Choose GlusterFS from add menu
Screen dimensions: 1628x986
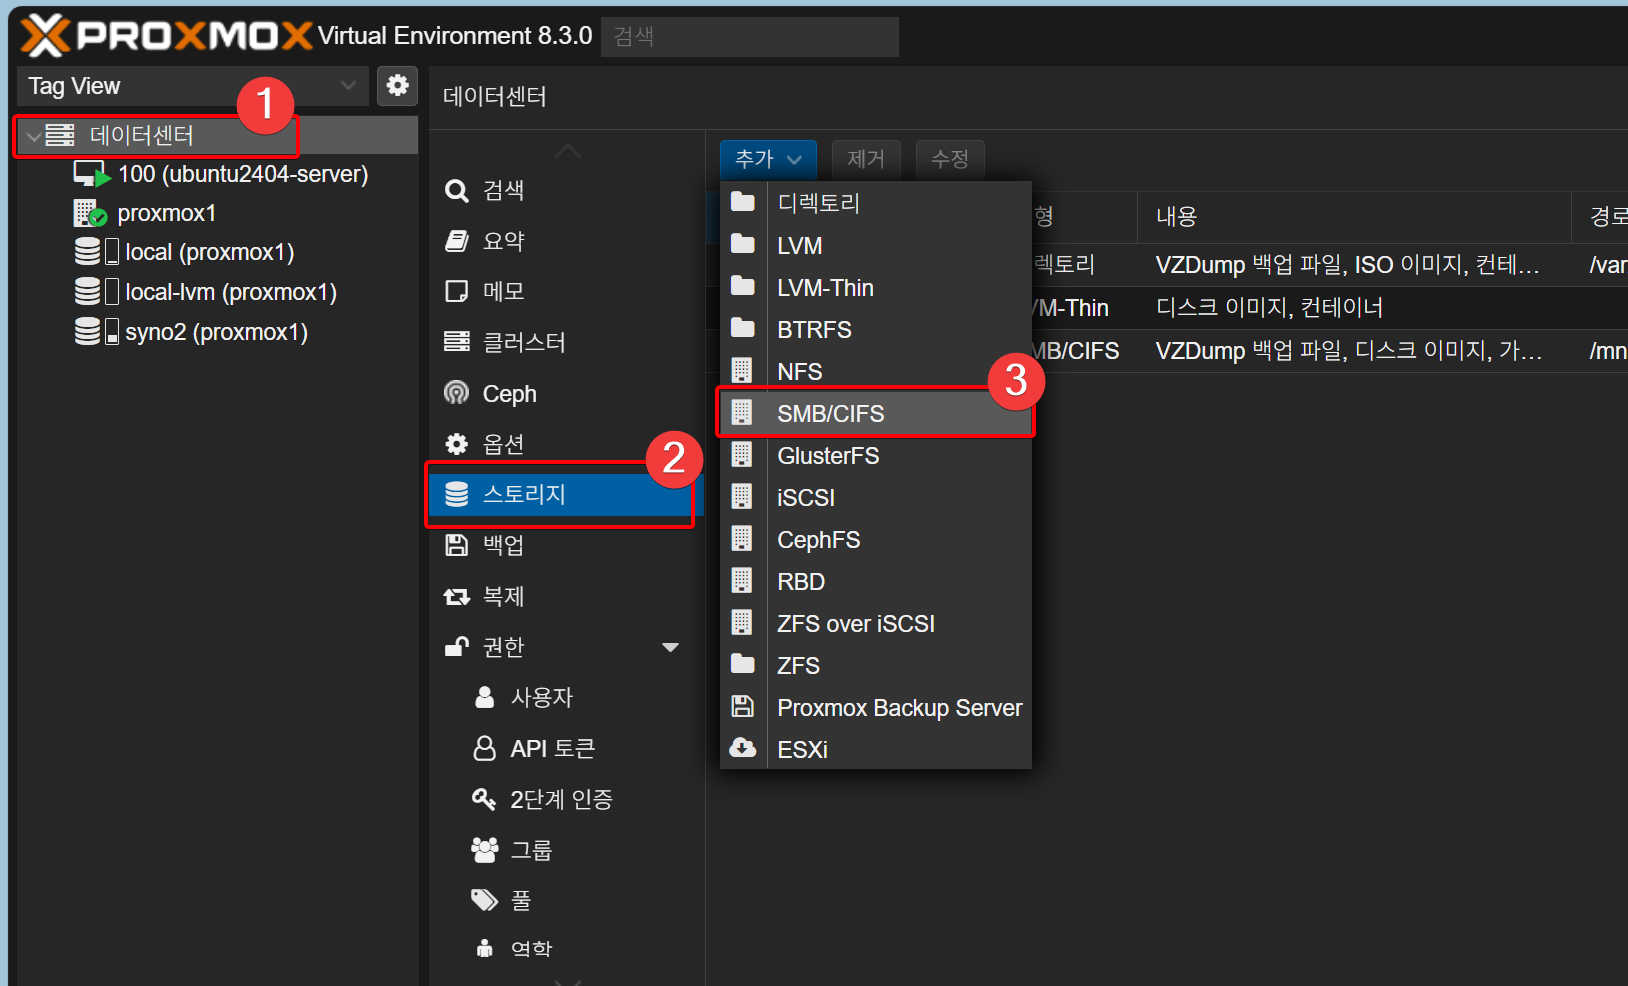[x=876, y=455]
